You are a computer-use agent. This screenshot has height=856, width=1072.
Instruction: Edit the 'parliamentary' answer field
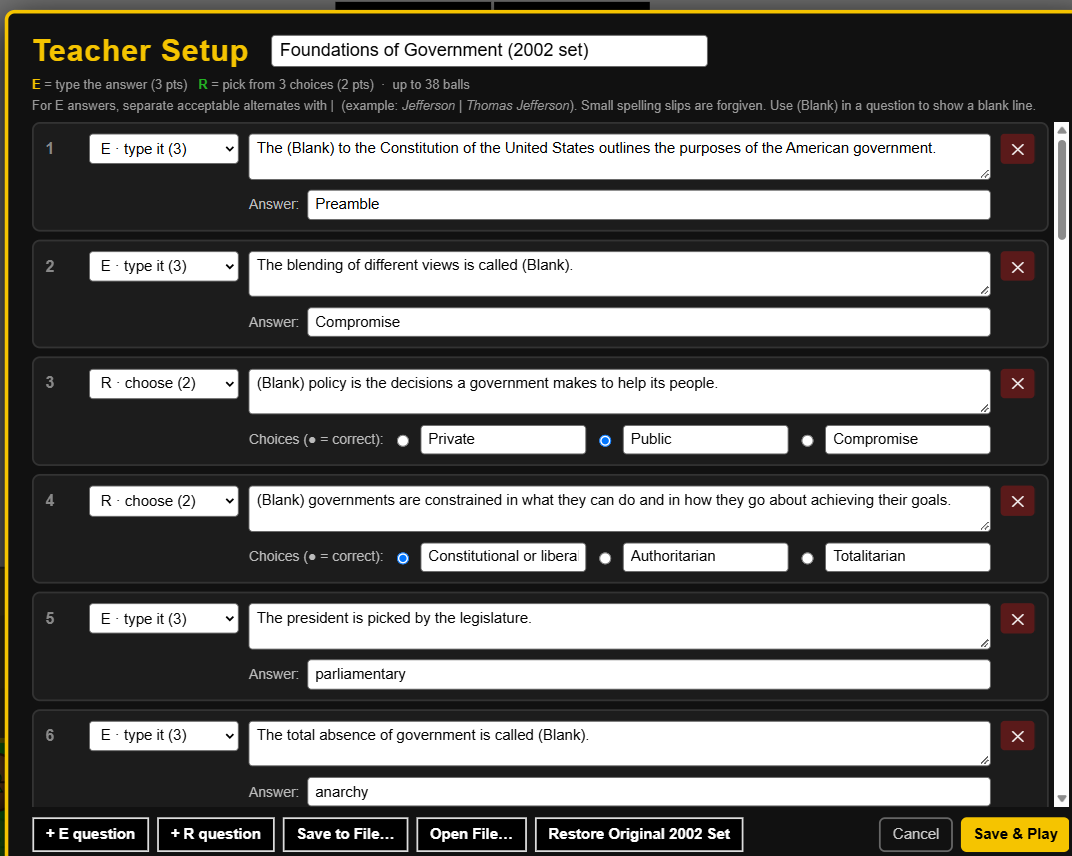649,674
